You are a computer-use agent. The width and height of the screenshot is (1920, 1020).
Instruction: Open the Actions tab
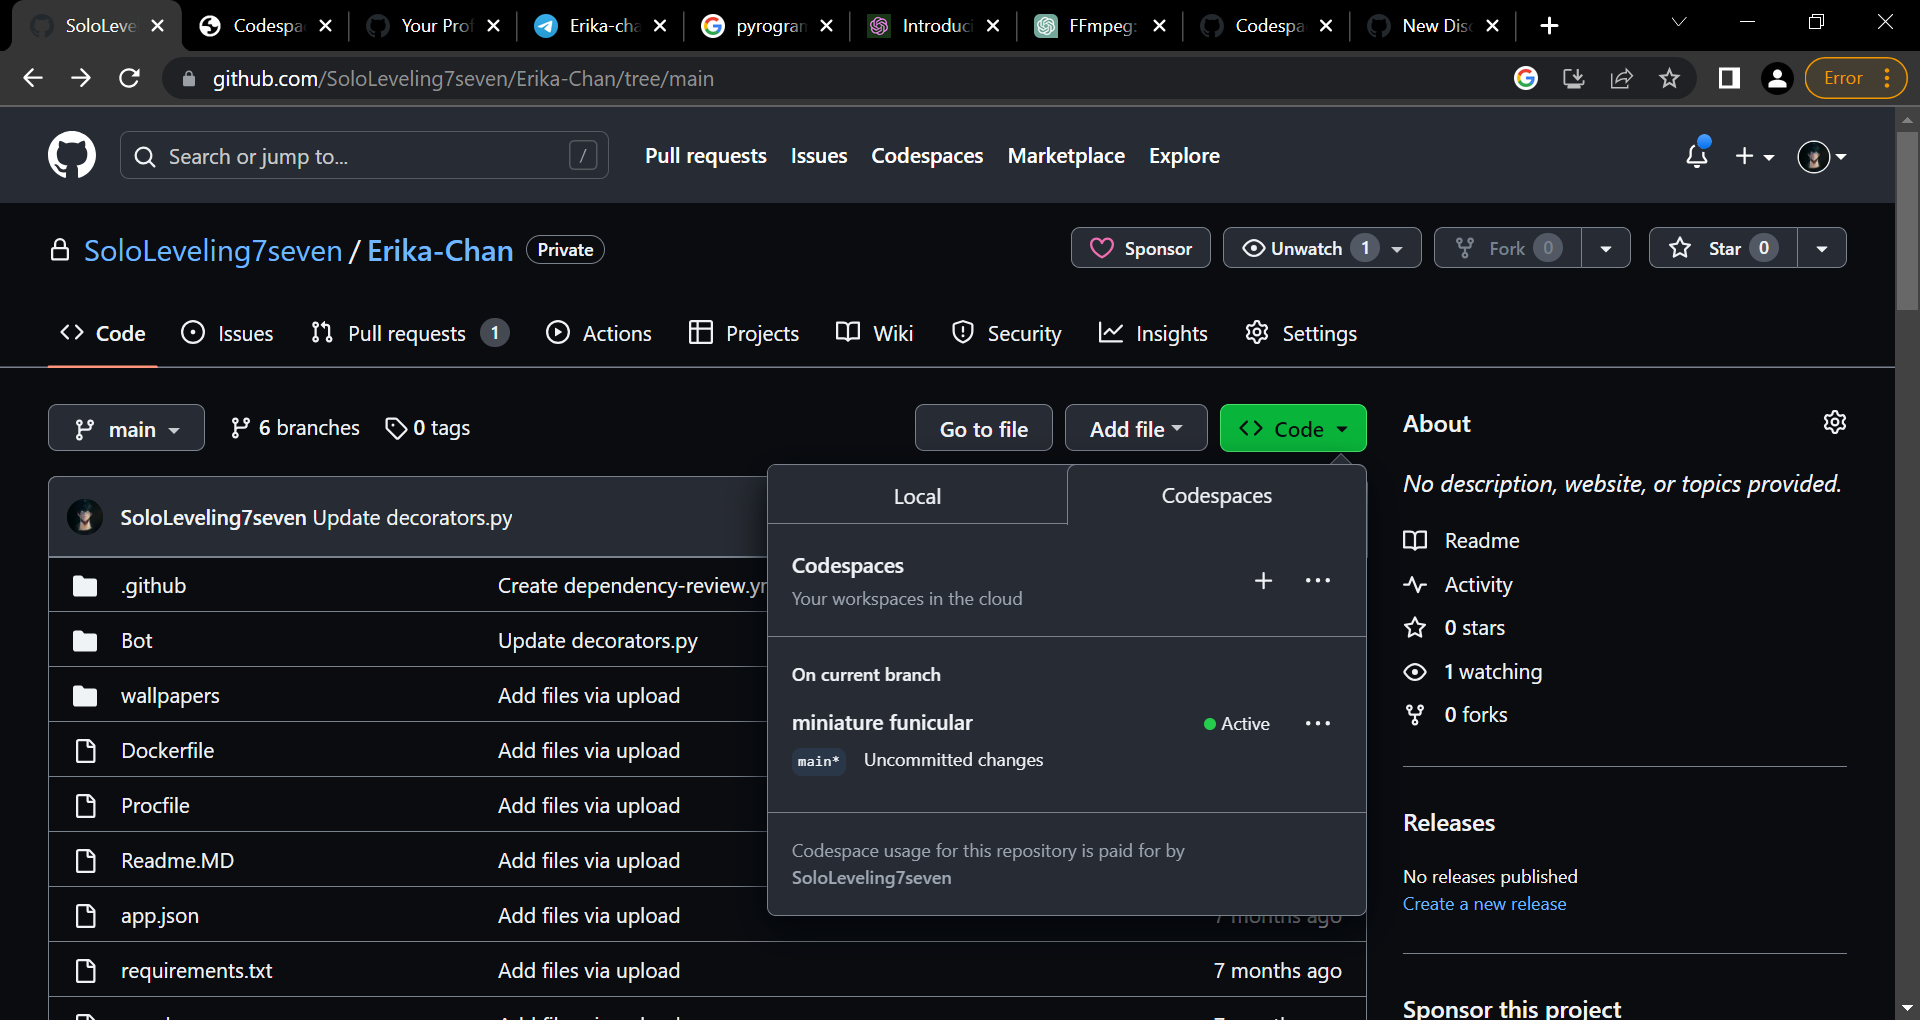(599, 333)
